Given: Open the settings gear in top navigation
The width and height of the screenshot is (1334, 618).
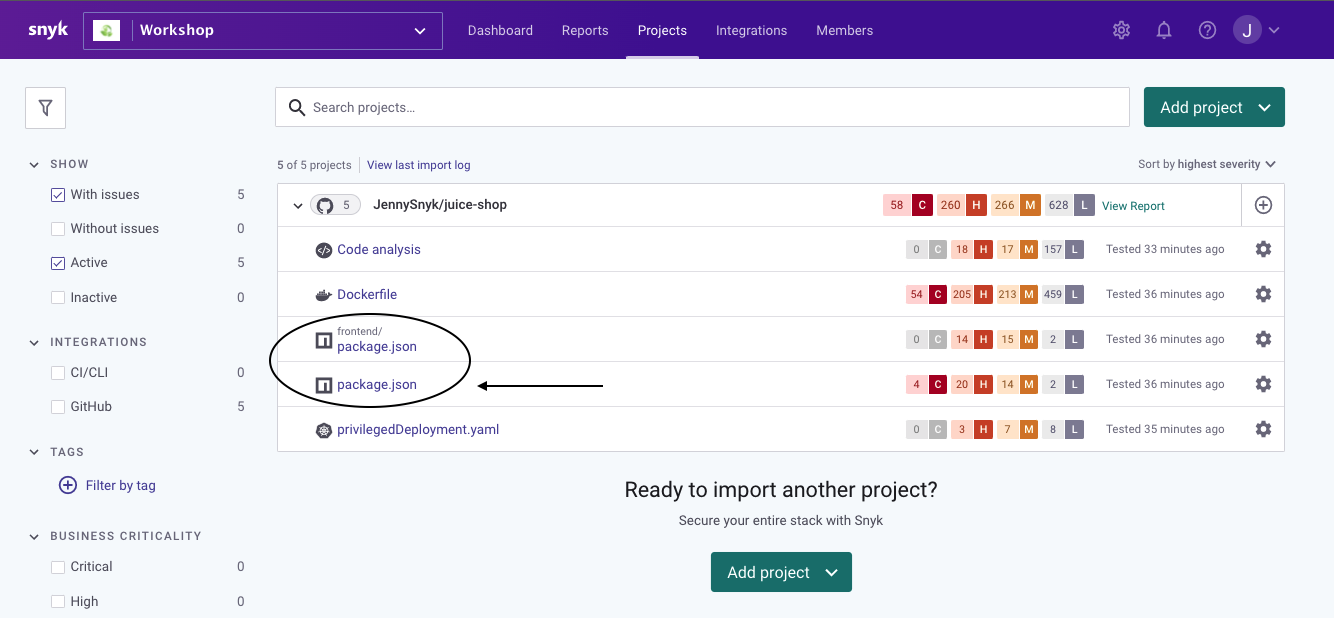Looking at the screenshot, I should click(1121, 30).
